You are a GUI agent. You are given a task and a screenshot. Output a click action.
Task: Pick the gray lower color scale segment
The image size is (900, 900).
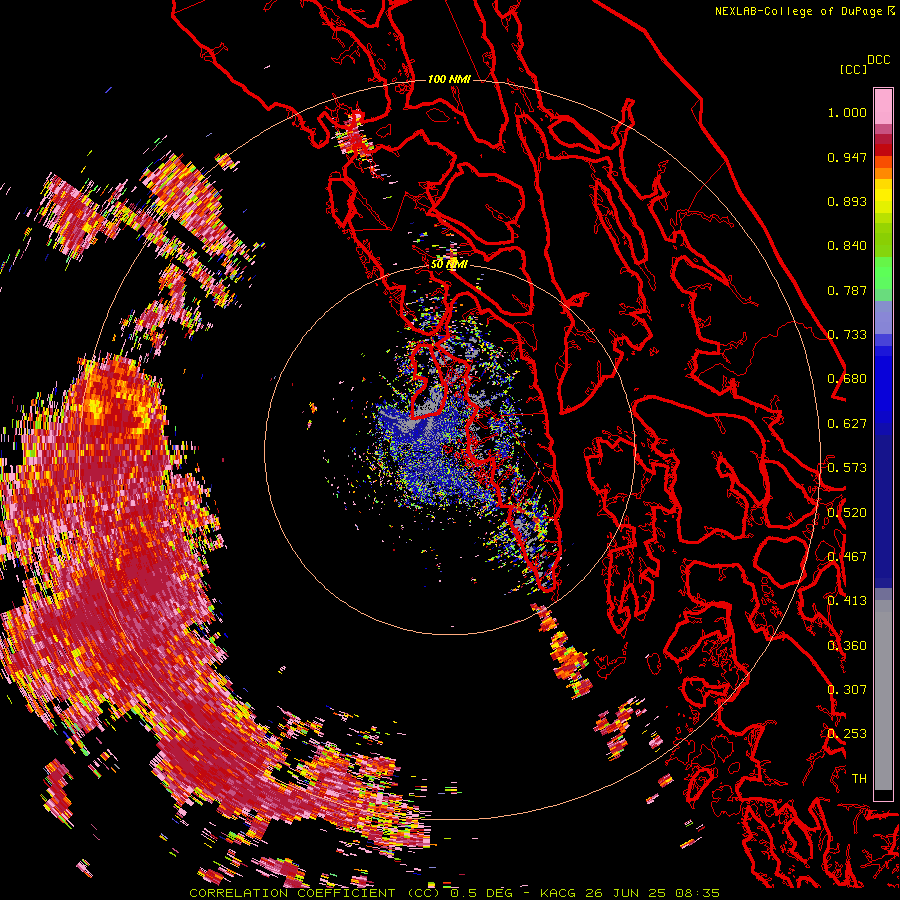[883, 695]
